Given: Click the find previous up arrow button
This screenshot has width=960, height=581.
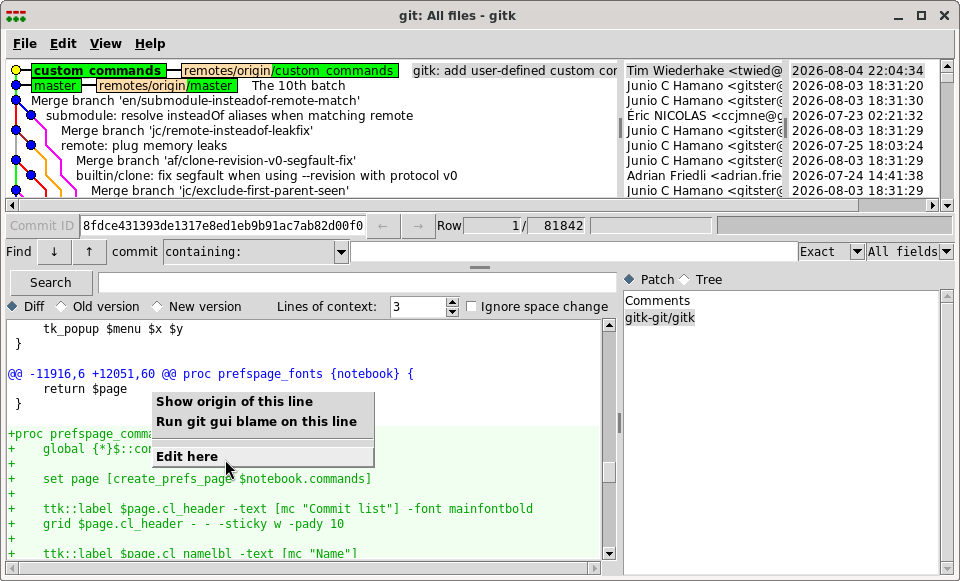Looking at the screenshot, I should 89,252.
